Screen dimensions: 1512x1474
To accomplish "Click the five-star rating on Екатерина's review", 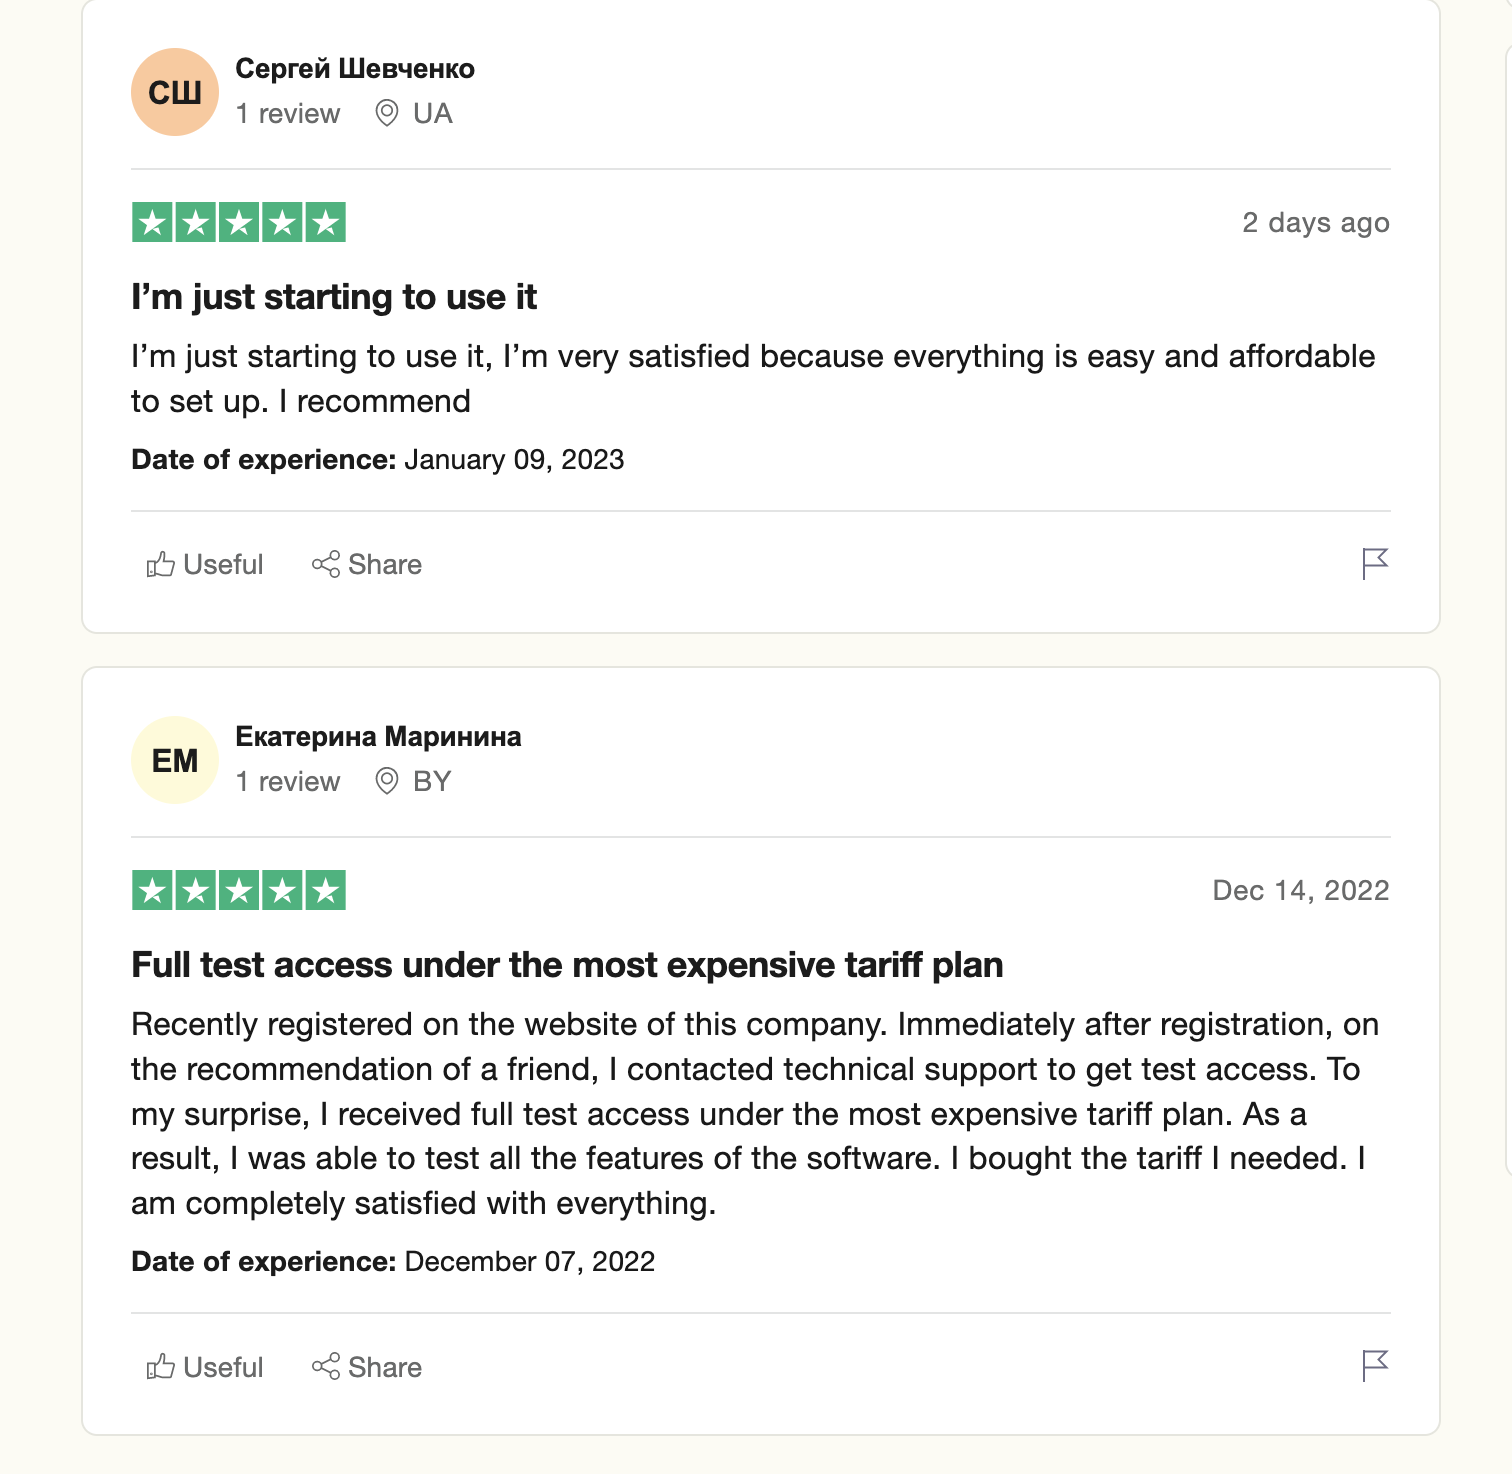I will (239, 890).
